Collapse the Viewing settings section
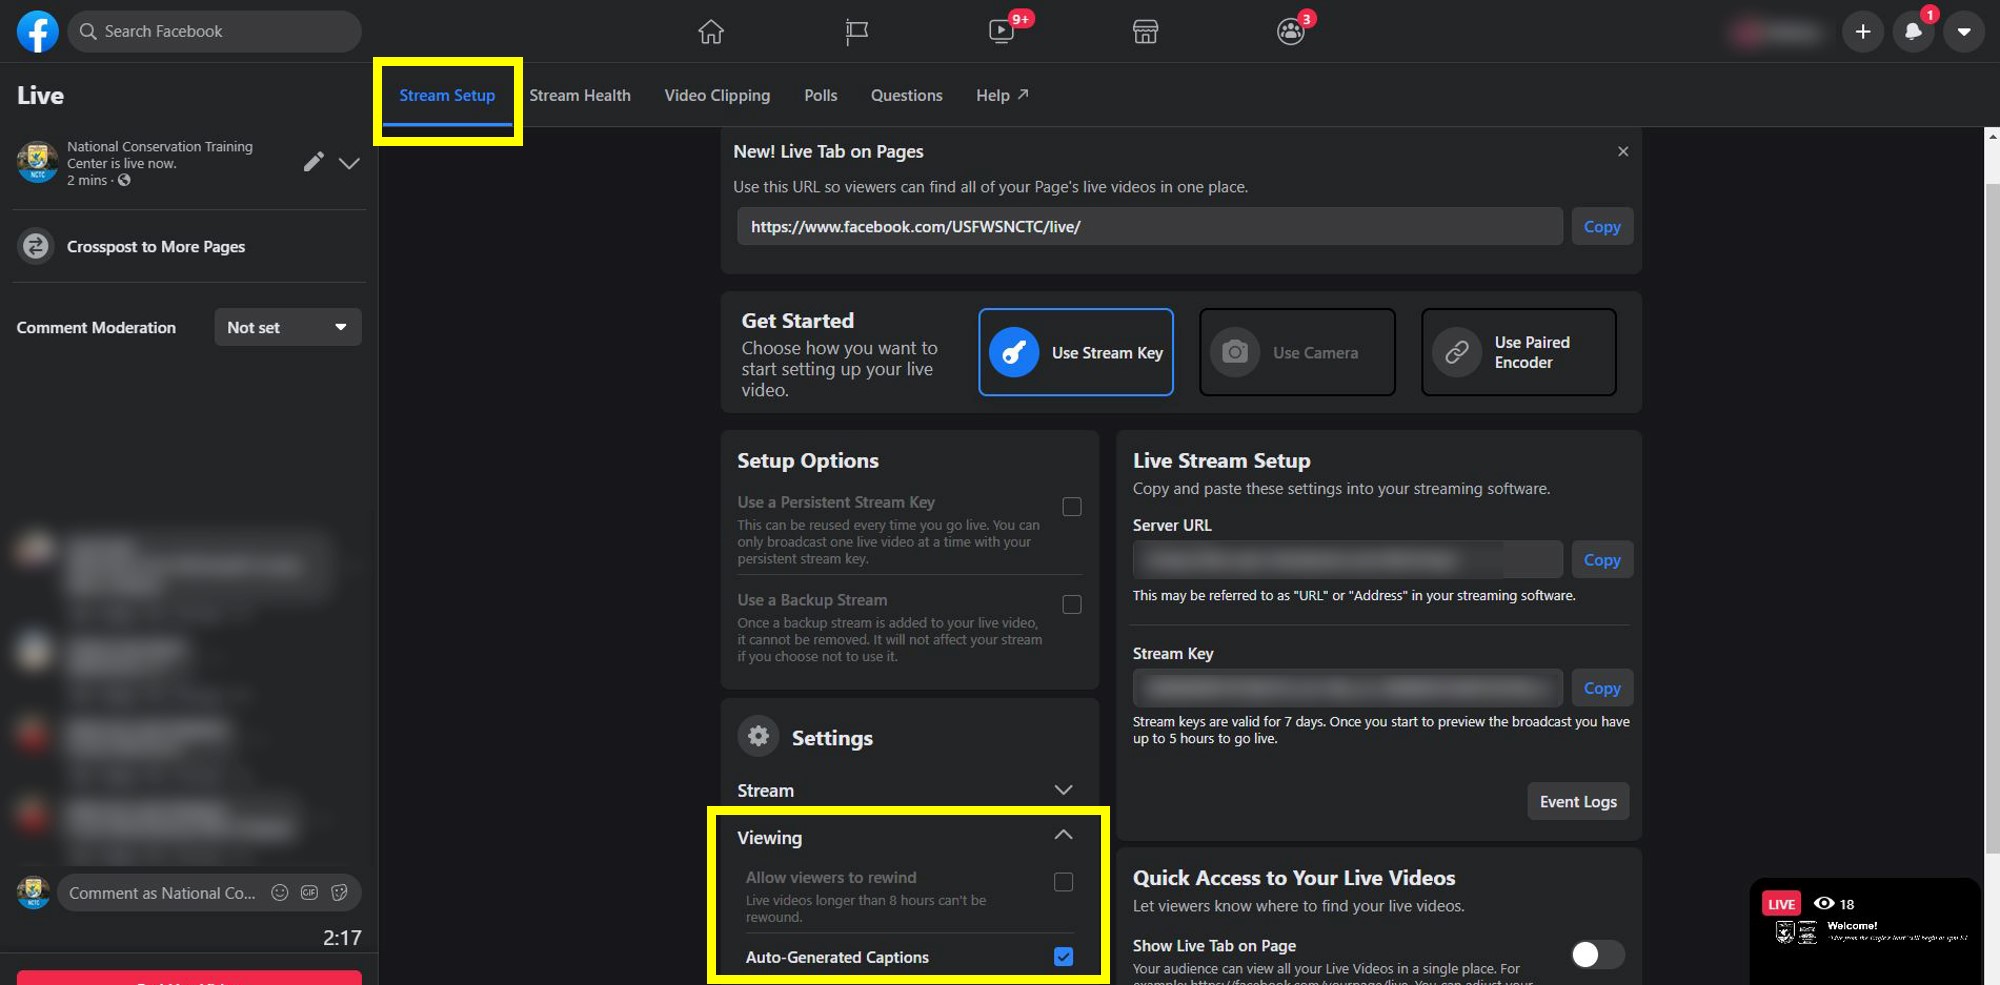Viewport: 2000px width, 985px height. [1063, 835]
